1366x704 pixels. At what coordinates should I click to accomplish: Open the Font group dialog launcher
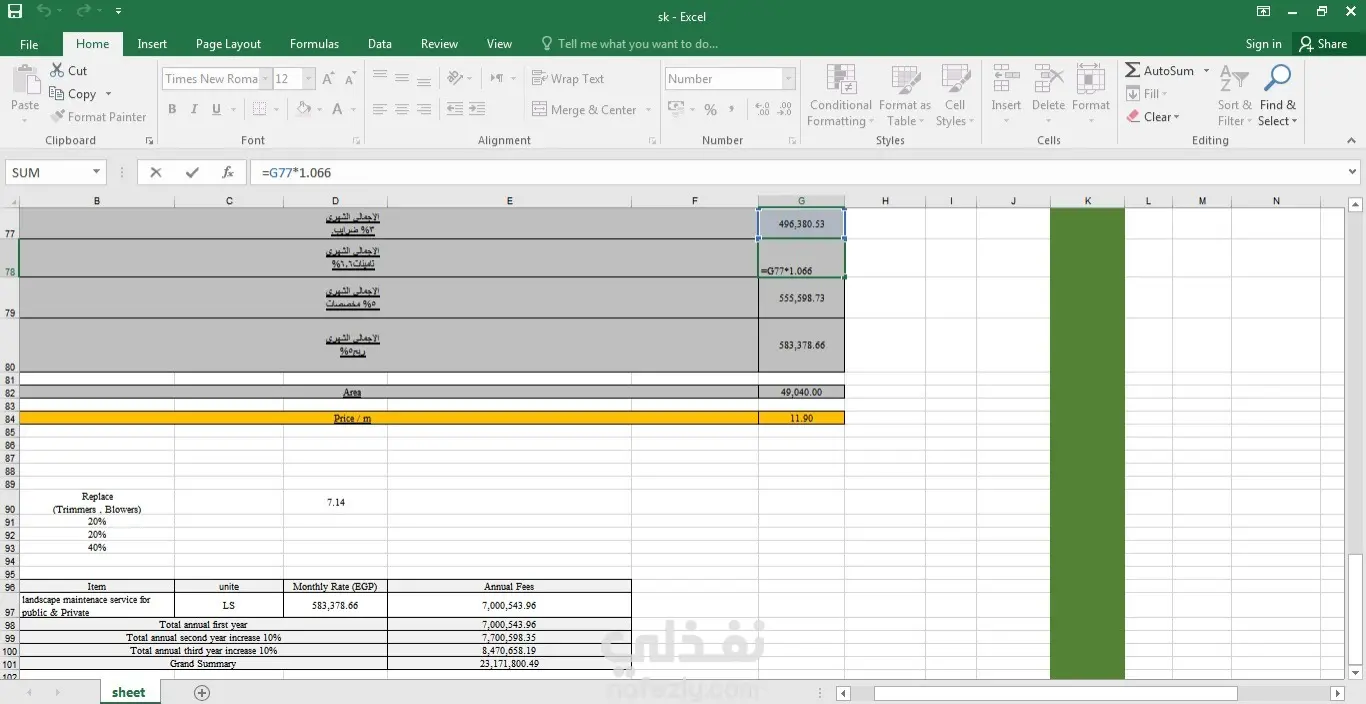(x=358, y=141)
